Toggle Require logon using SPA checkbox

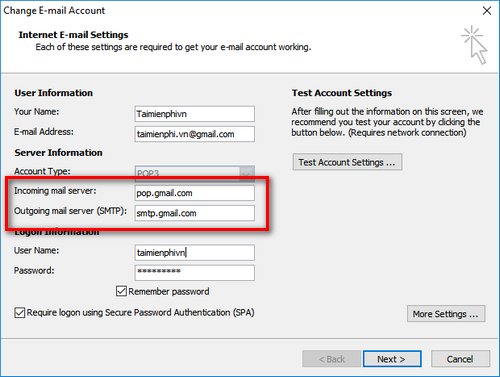coord(20,313)
